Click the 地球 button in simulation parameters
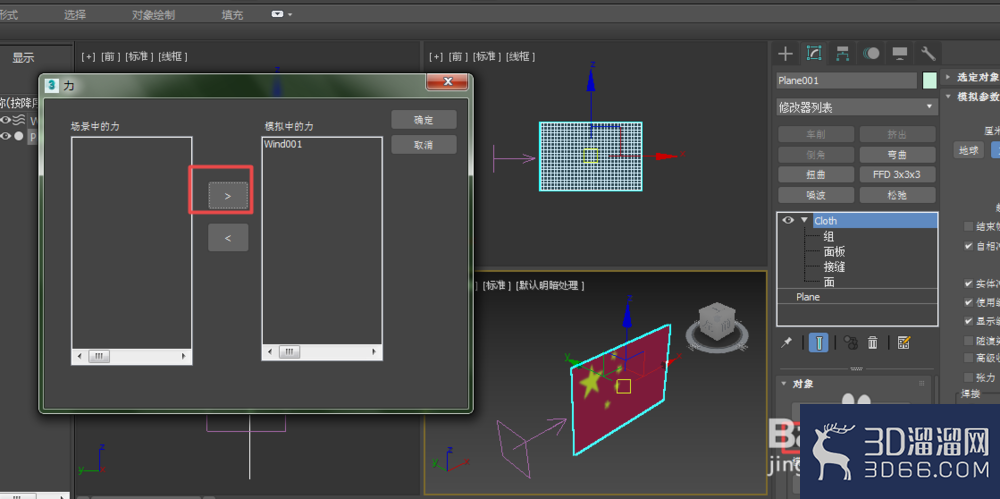This screenshot has width=1000, height=499. pyautogui.click(x=969, y=151)
